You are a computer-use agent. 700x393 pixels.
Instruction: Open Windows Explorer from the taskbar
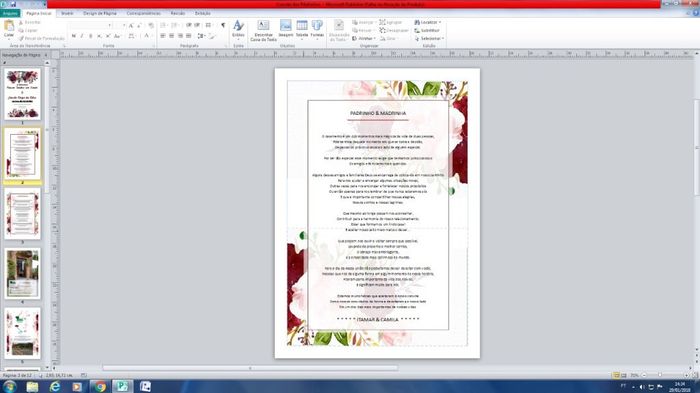click(32, 386)
